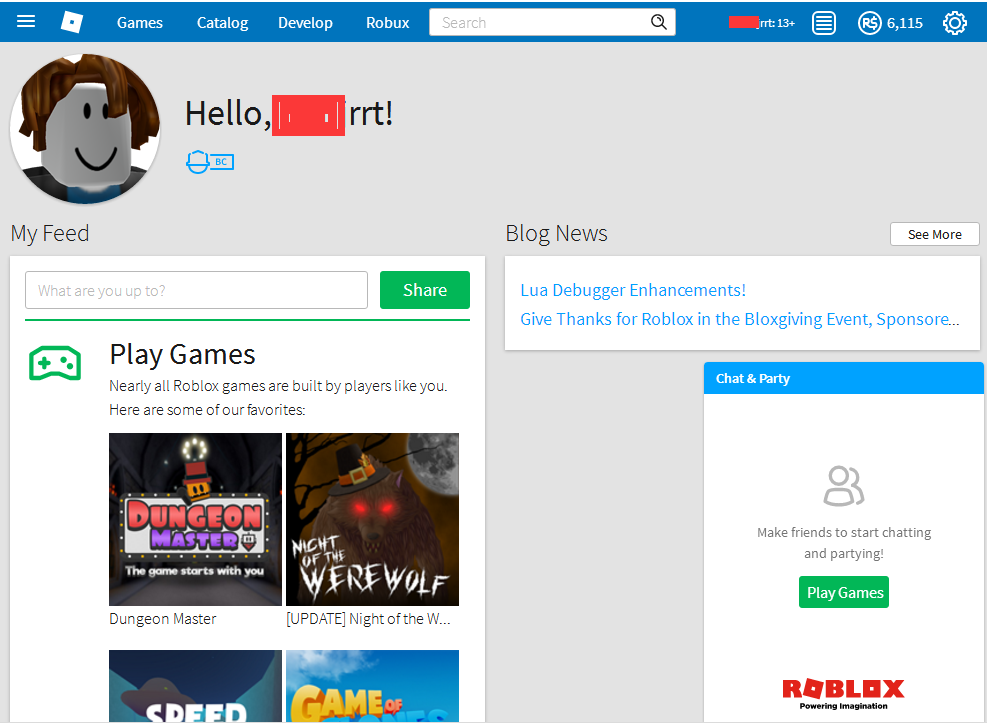Click the My Feed heading
The height and width of the screenshot is (723, 987).
coord(50,233)
